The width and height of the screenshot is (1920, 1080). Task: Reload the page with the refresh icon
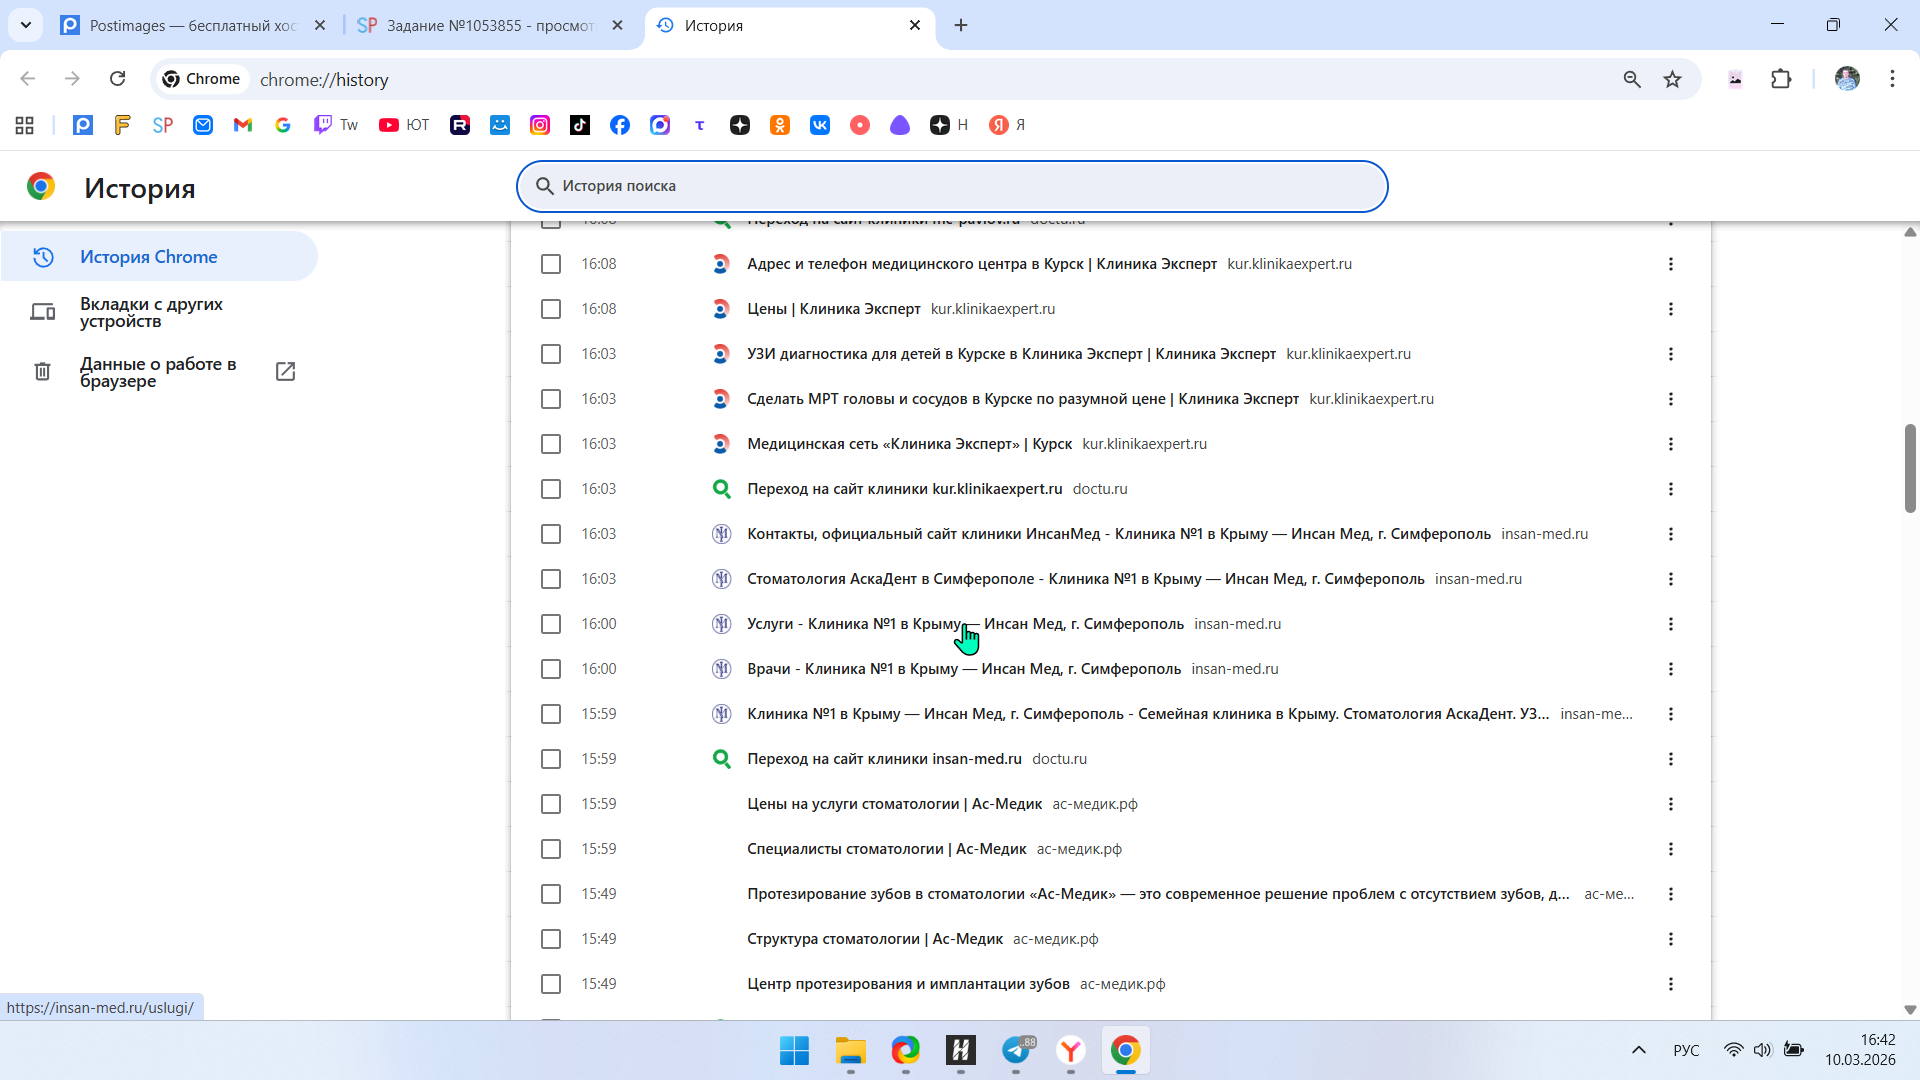coord(117,79)
